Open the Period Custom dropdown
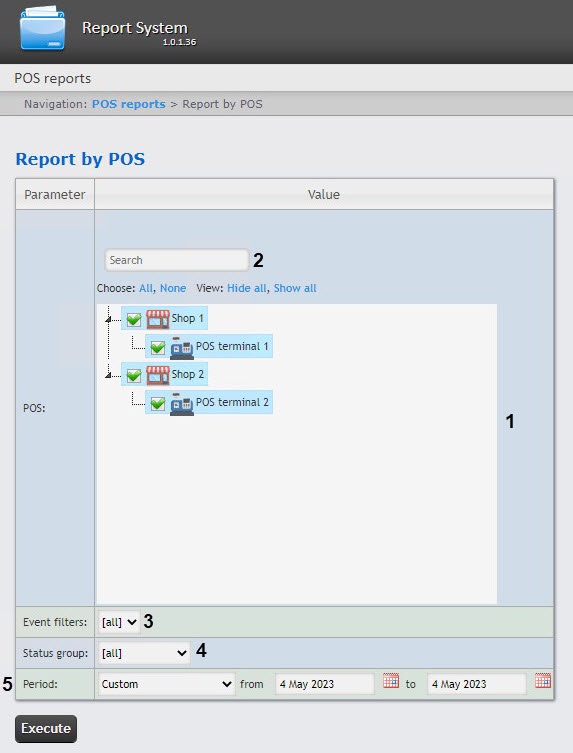573x753 pixels. pyautogui.click(x=167, y=684)
